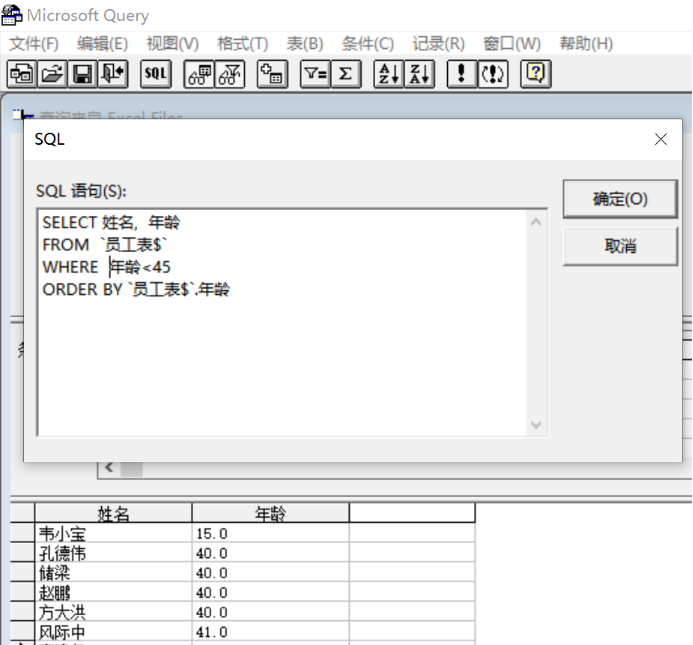Click the FROM `员工表$` line
This screenshot has width=693, height=645.
click(105, 244)
